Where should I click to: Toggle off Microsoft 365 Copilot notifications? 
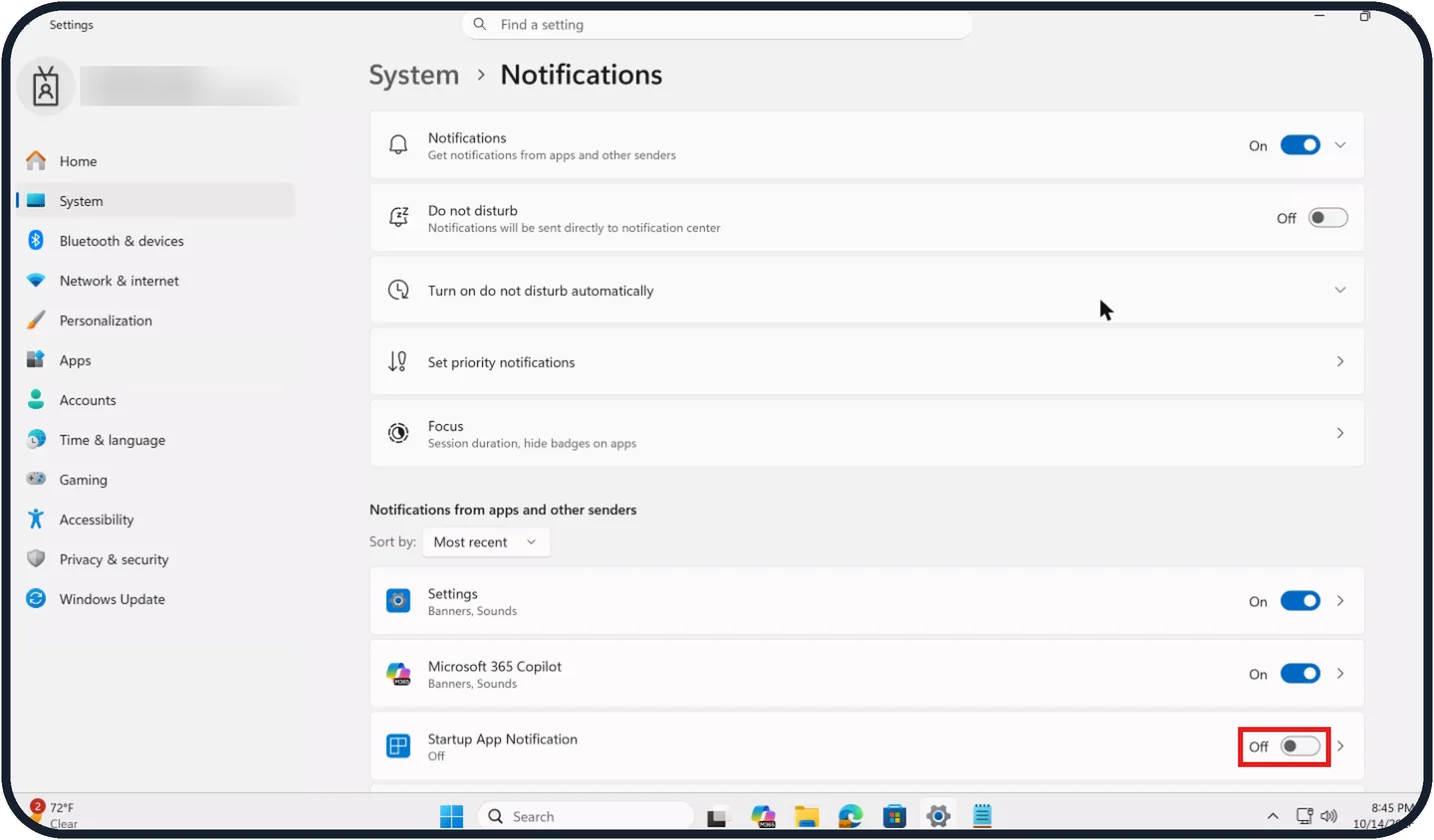(1301, 674)
